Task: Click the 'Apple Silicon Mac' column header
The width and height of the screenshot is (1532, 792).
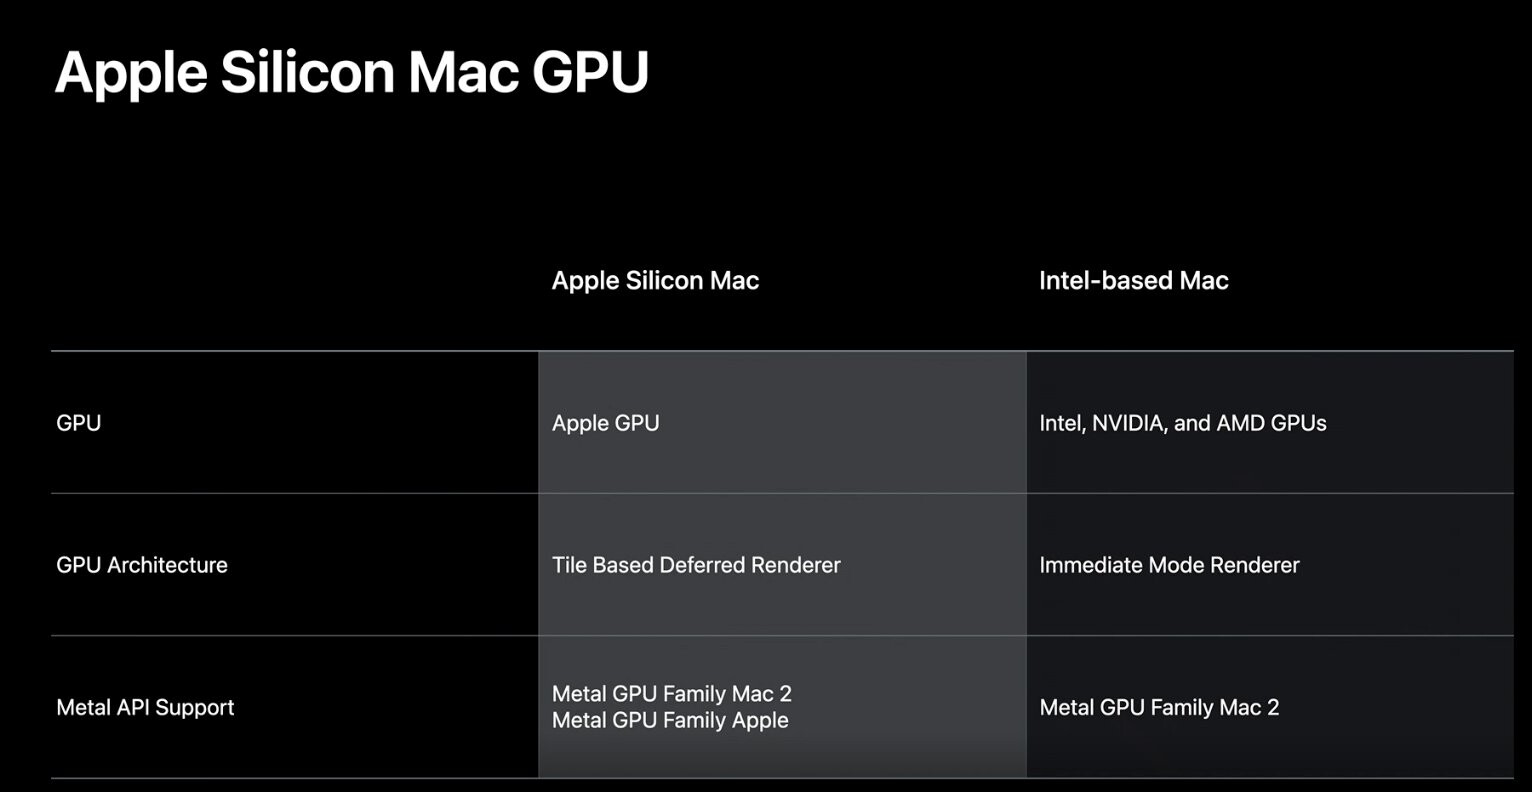Action: click(x=655, y=281)
